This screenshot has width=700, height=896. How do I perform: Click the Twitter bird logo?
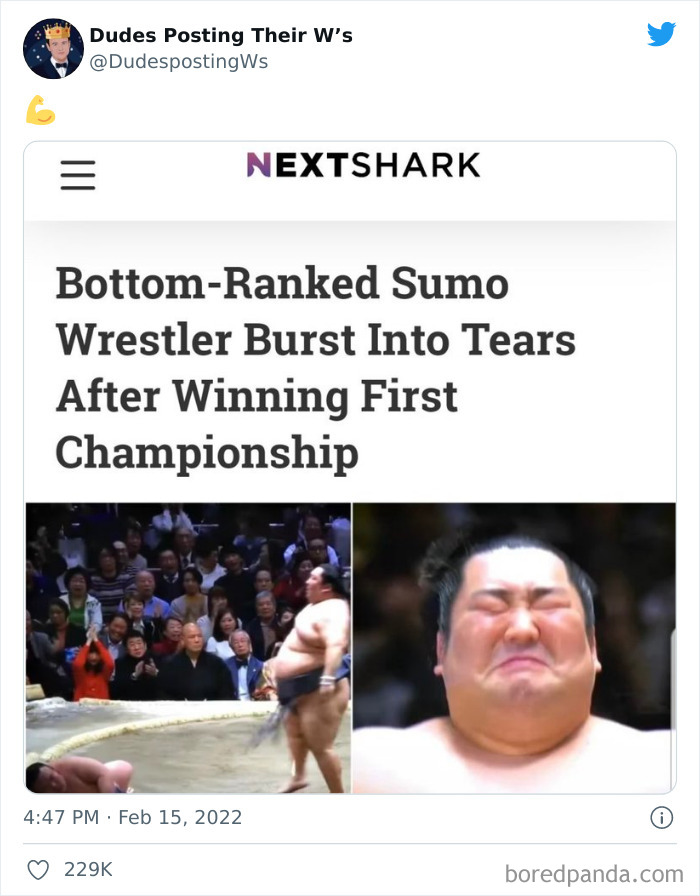pyautogui.click(x=661, y=34)
